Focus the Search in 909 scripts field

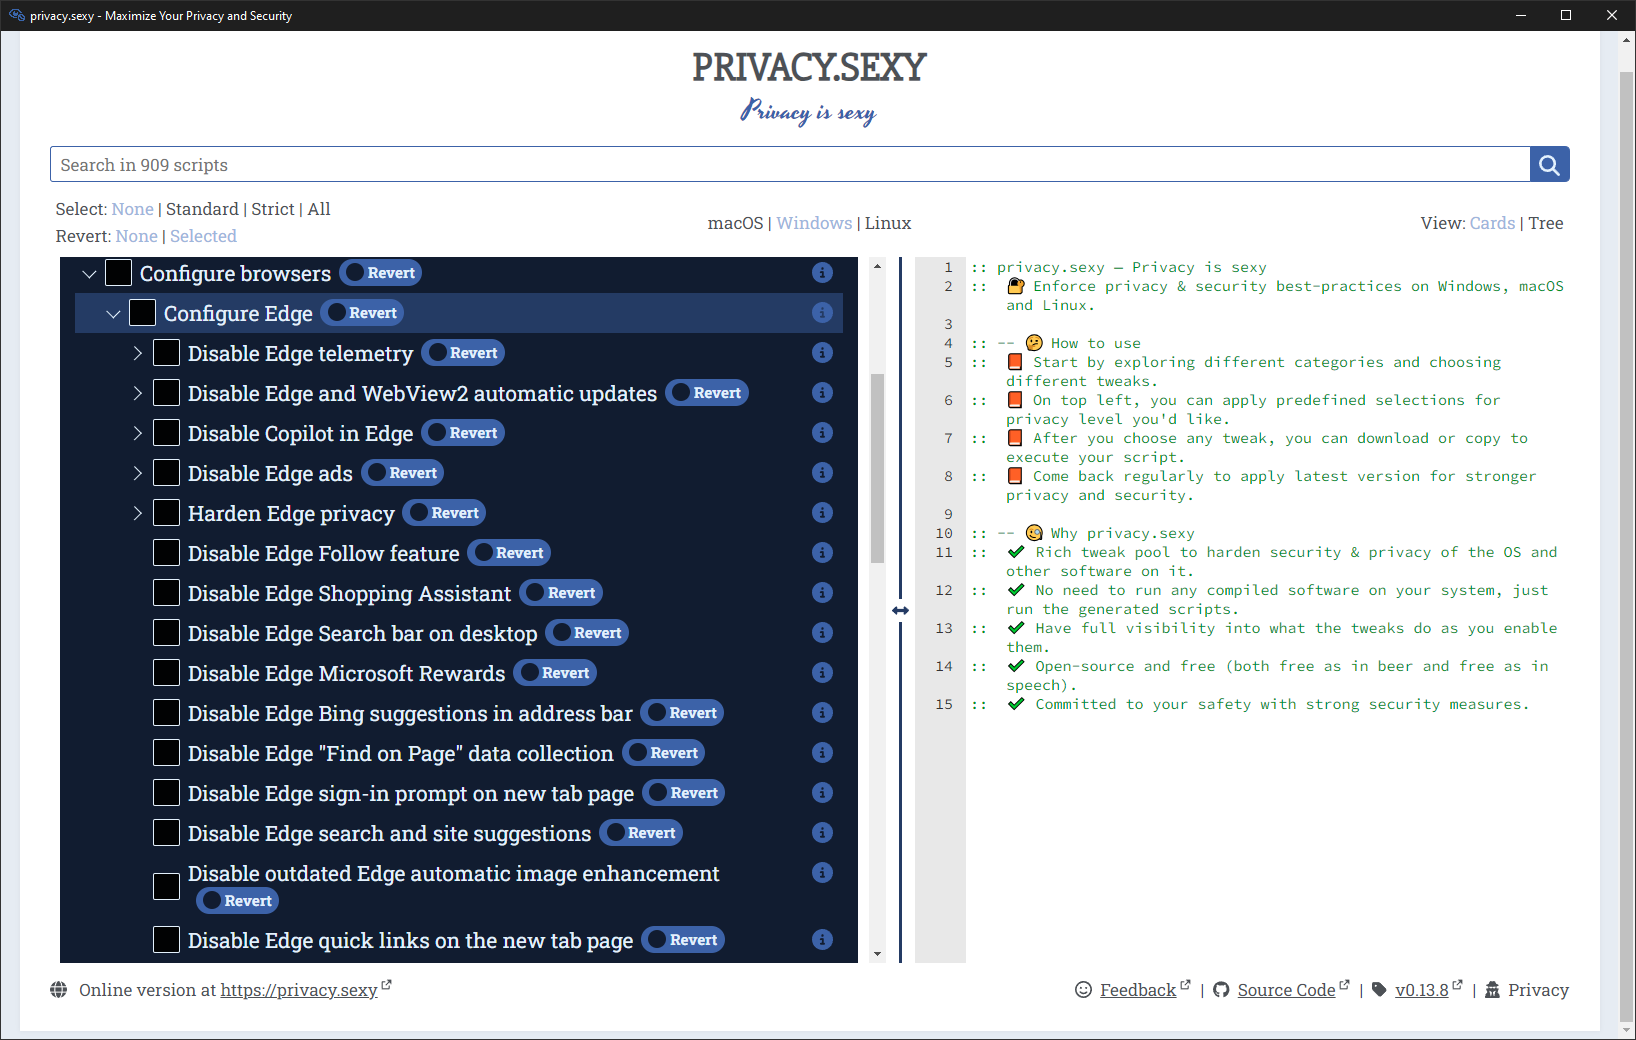point(790,165)
